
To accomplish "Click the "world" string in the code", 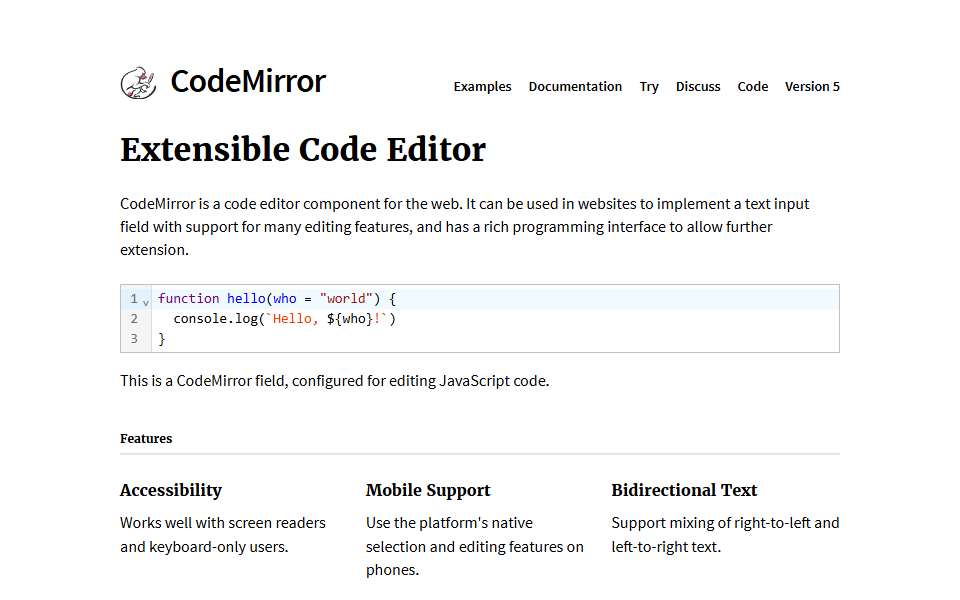I will coord(346,299).
